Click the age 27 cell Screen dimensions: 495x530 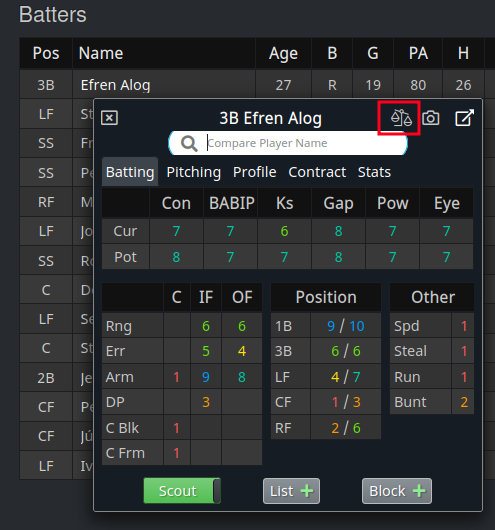283,85
